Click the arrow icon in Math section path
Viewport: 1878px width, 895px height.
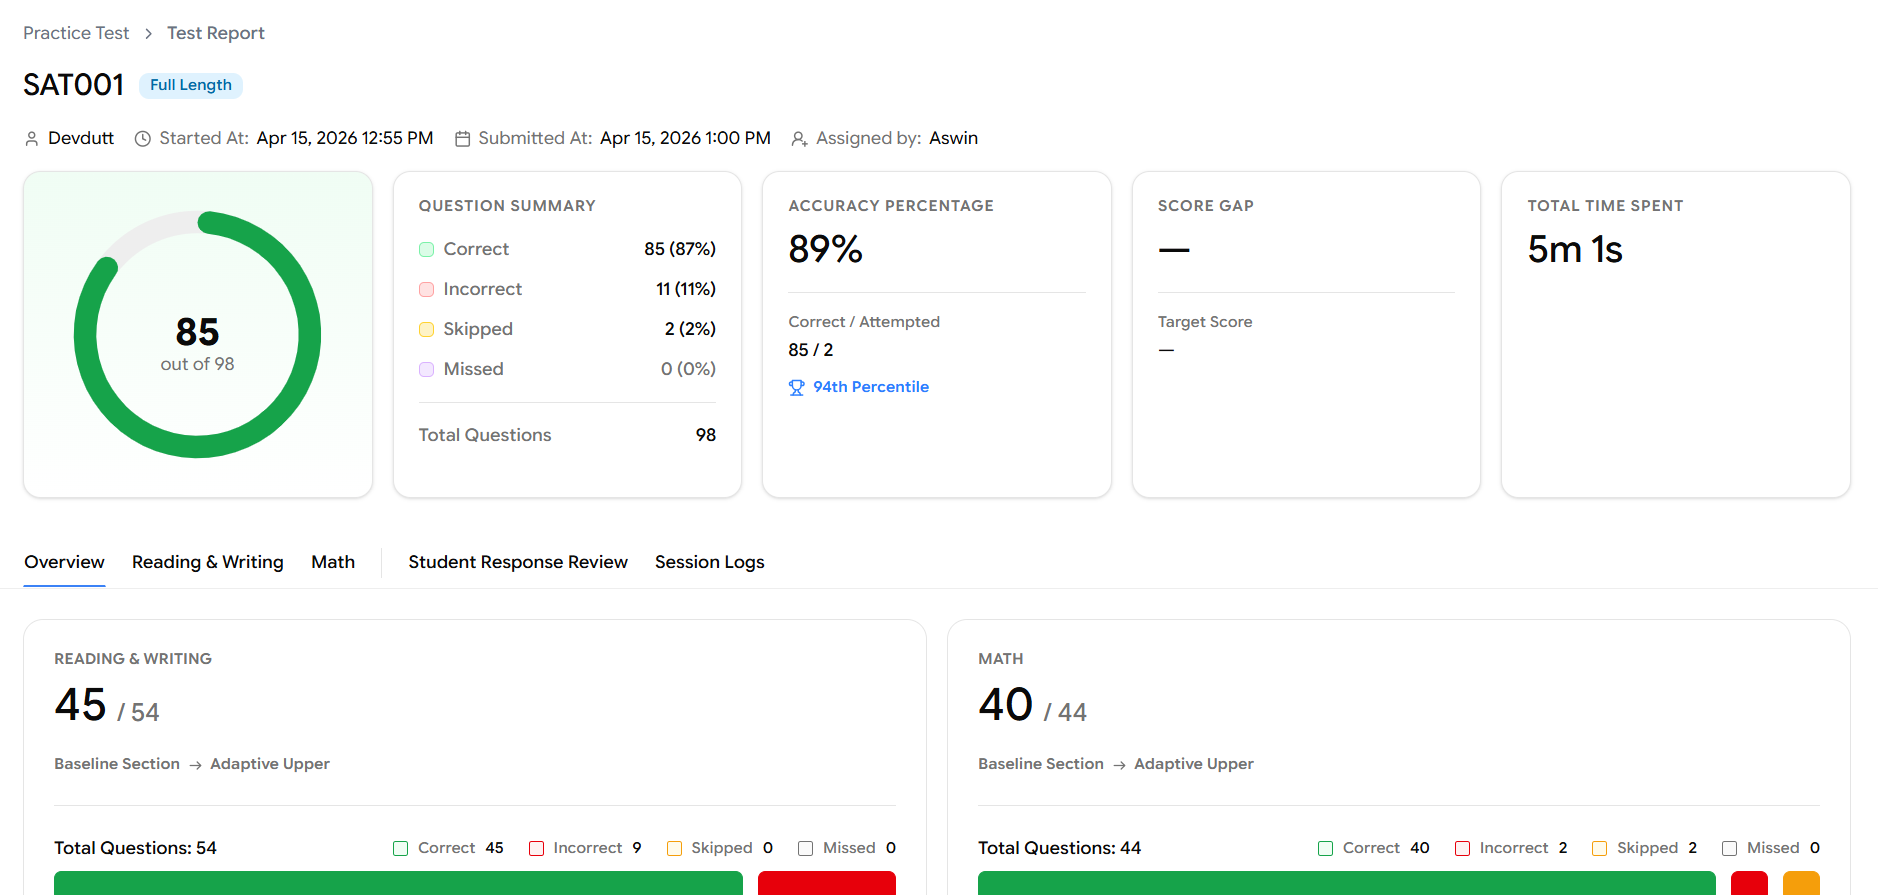pos(1119,765)
